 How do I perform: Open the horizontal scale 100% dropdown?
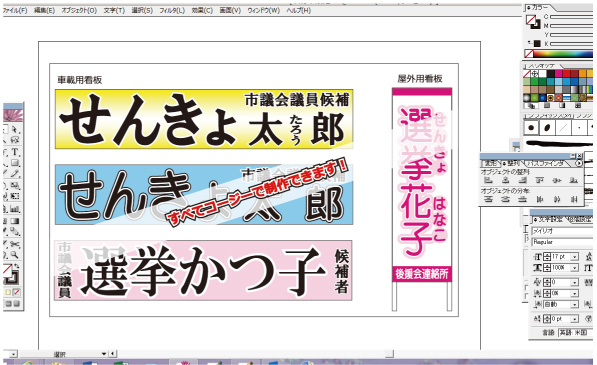pyautogui.click(x=574, y=268)
